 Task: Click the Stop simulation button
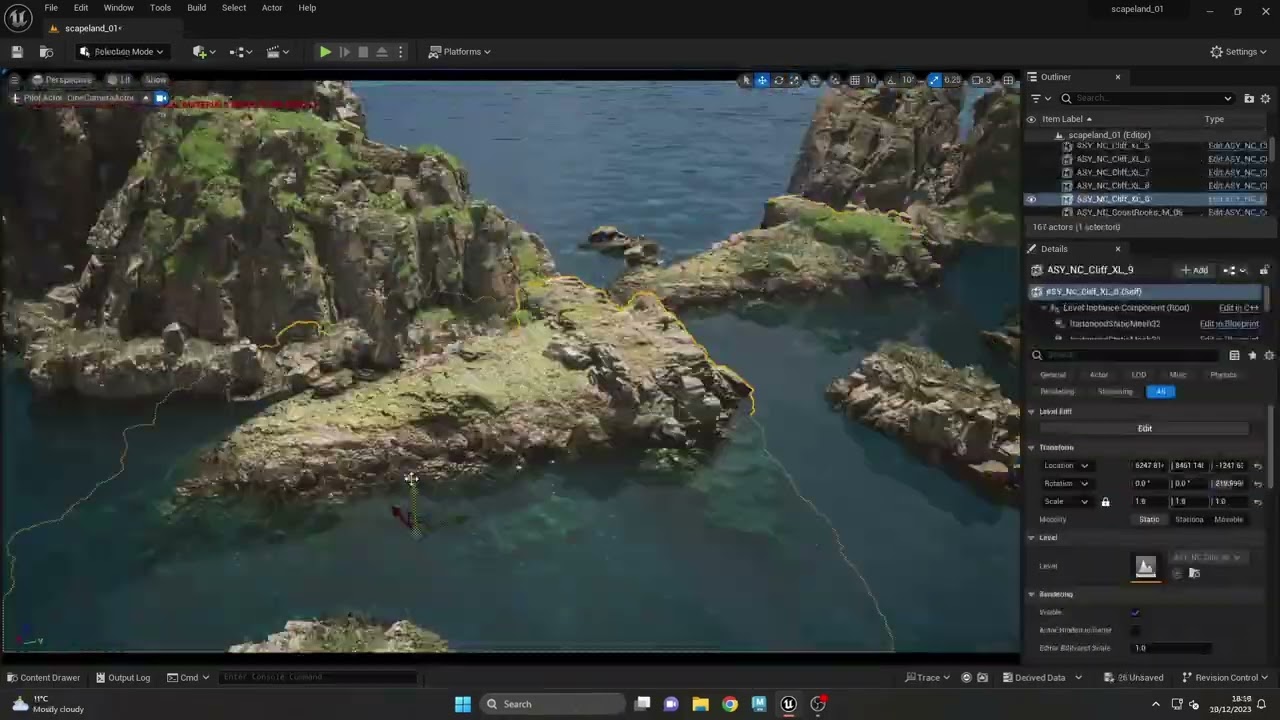(x=363, y=52)
